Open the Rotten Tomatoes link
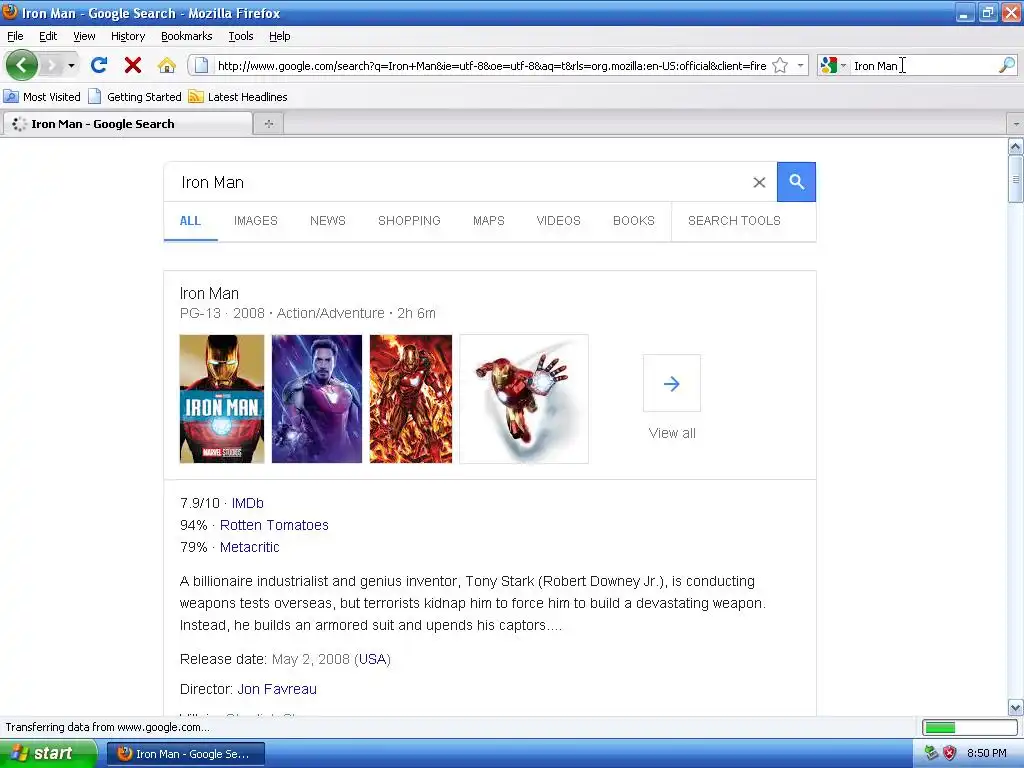Image resolution: width=1024 pixels, height=768 pixels. click(x=274, y=525)
